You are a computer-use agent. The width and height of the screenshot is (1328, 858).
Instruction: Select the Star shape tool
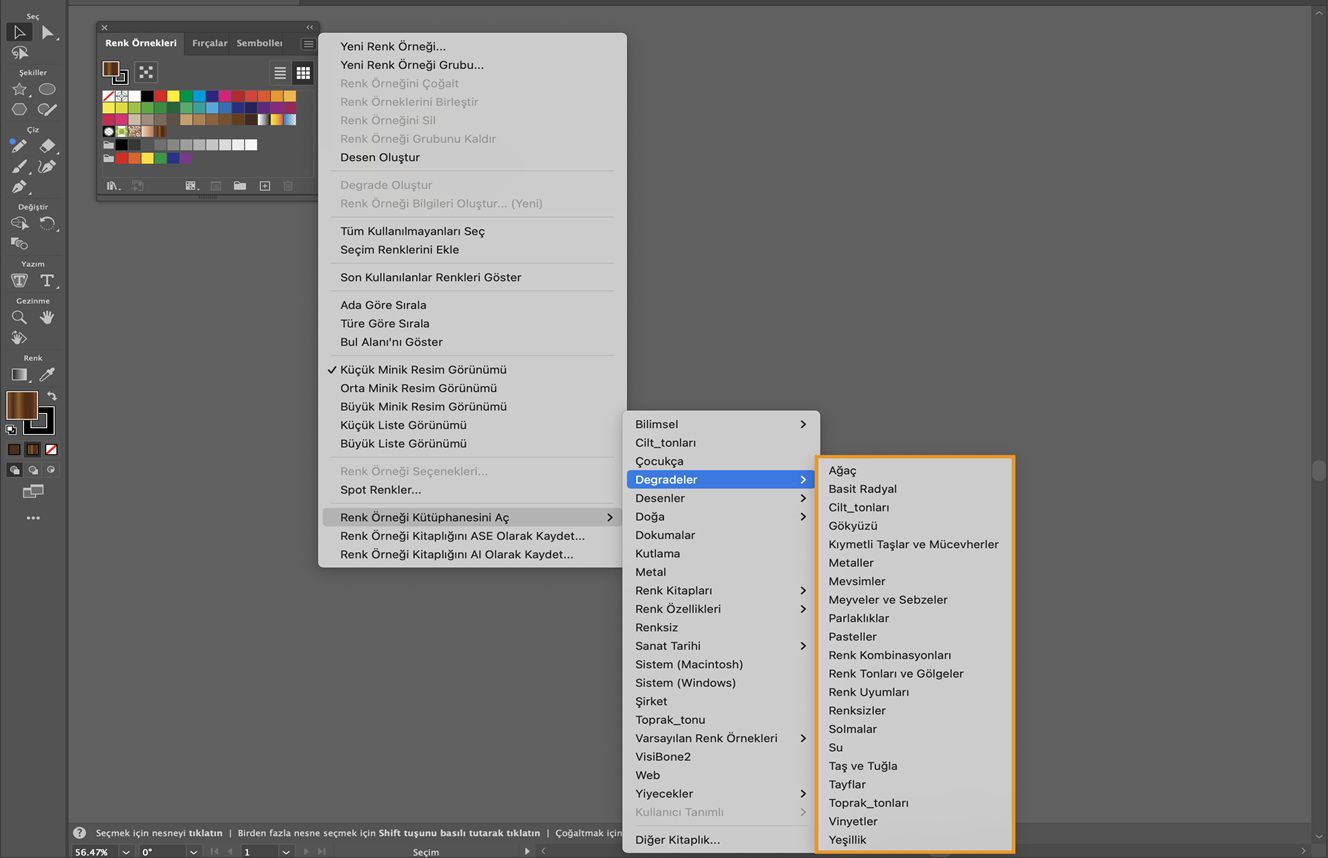click(x=19, y=90)
